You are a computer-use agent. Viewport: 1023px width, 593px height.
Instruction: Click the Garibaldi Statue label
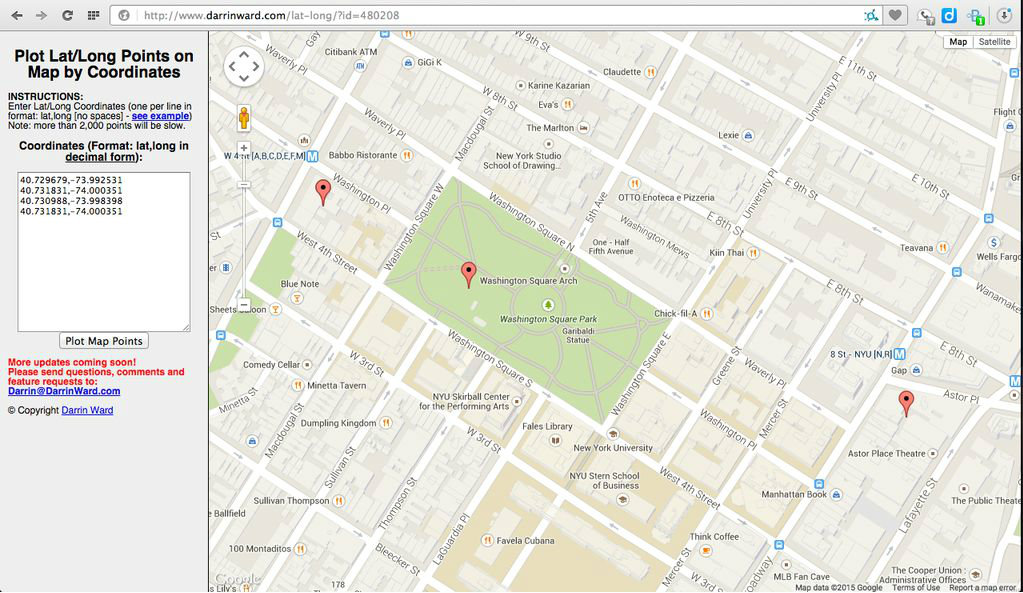click(578, 335)
